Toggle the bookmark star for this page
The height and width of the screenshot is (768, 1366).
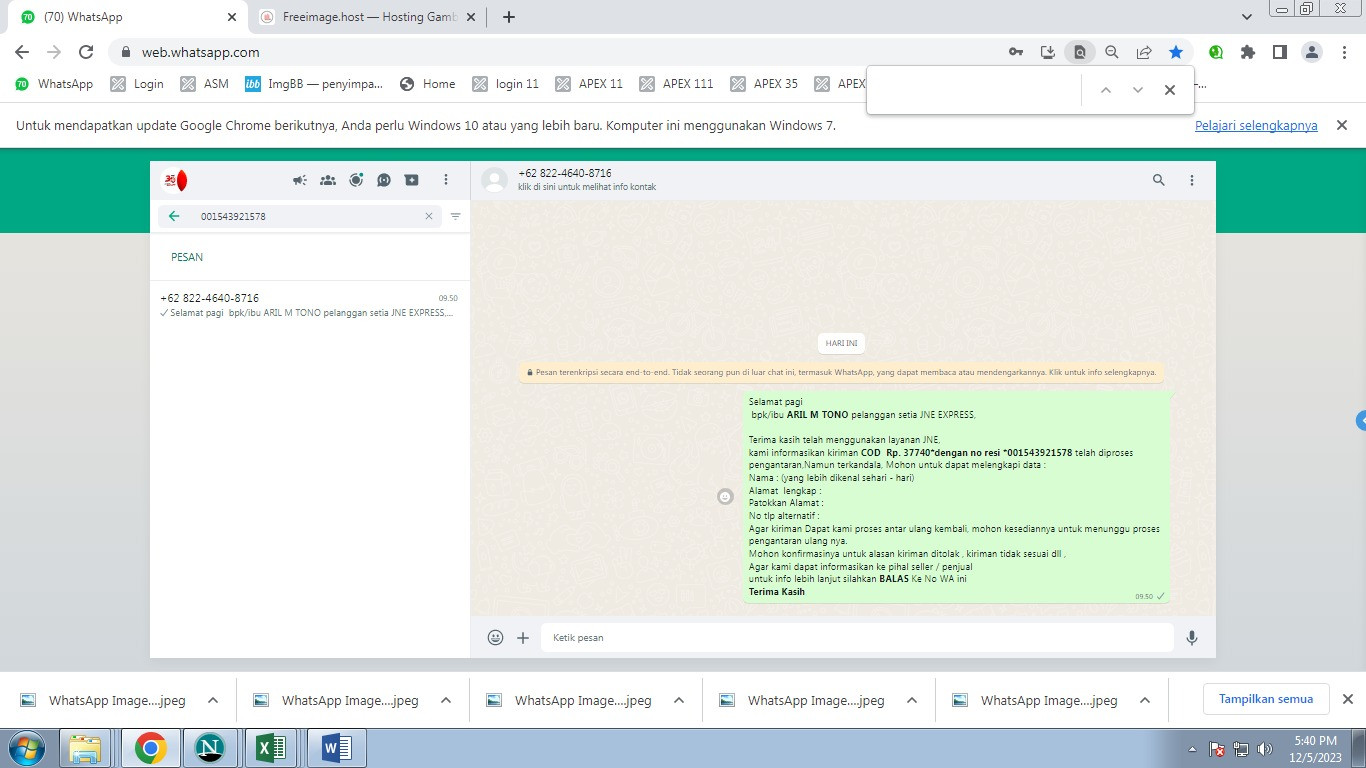point(1176,52)
